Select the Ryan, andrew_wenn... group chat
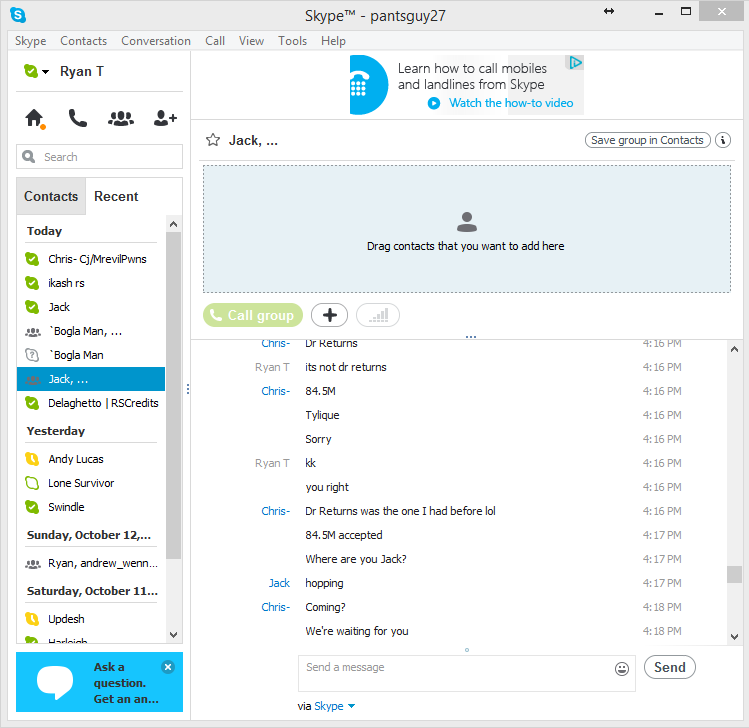 (x=91, y=563)
